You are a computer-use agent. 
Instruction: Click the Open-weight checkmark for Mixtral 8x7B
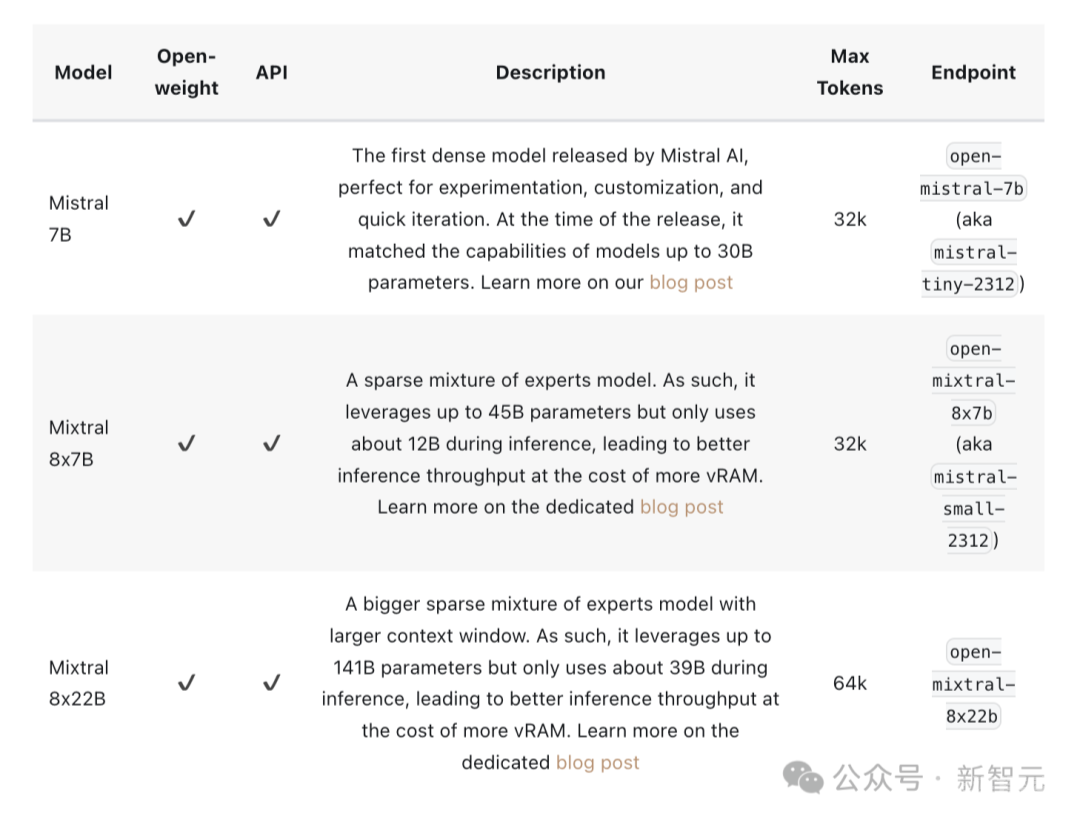[x=186, y=443]
